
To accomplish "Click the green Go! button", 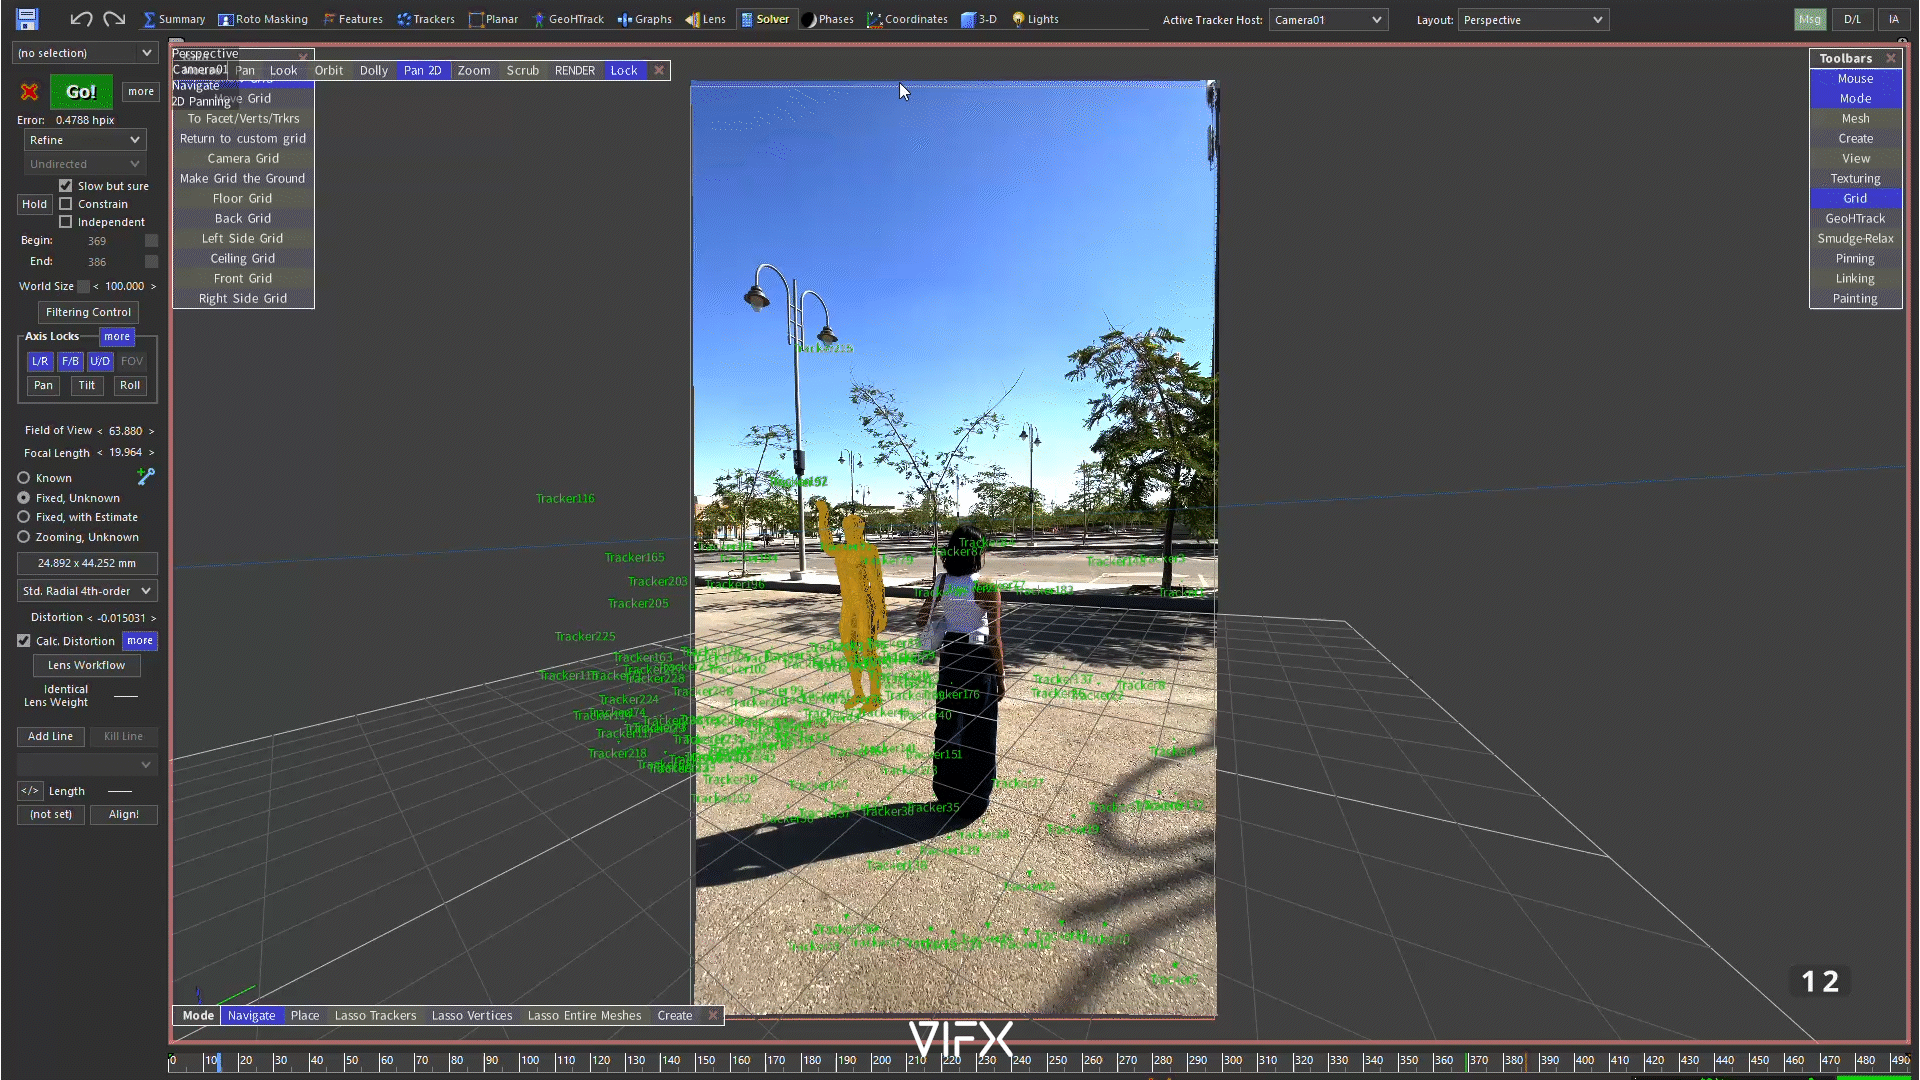I will click(x=81, y=92).
